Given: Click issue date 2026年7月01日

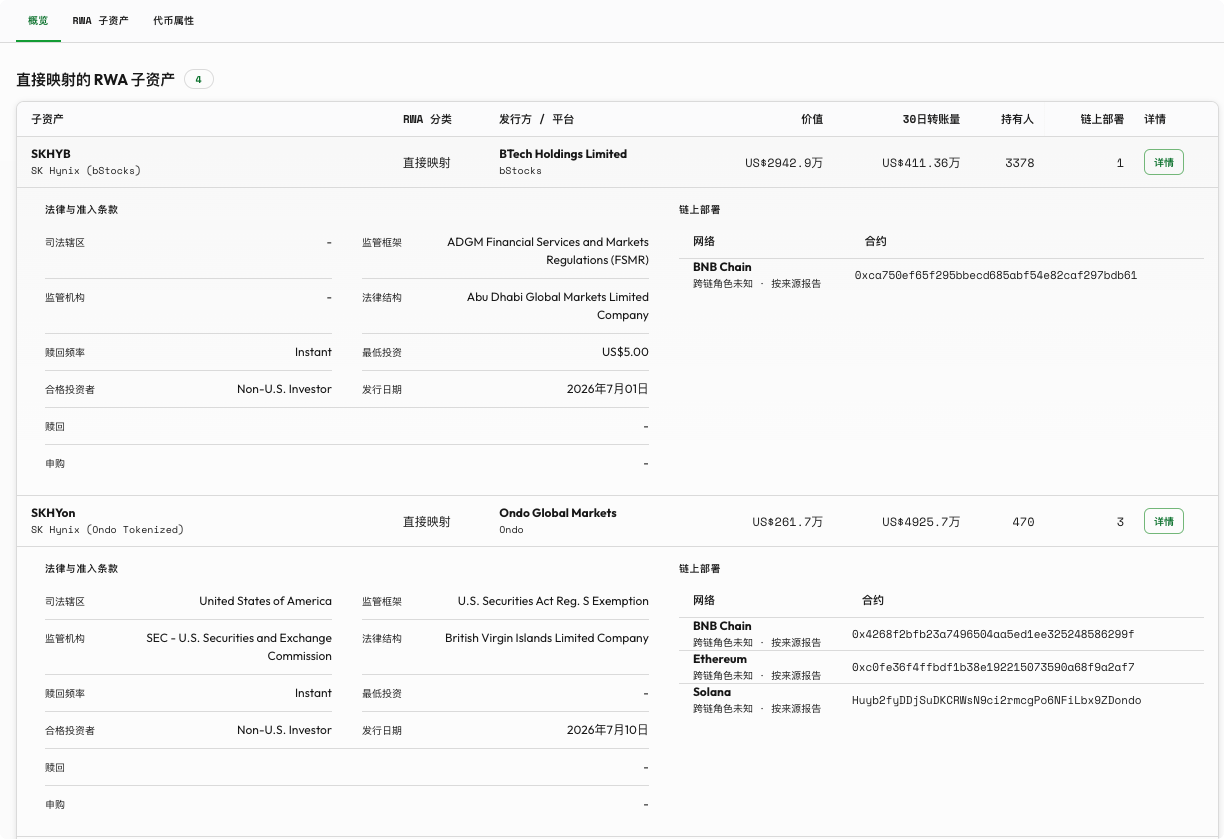Looking at the screenshot, I should tap(607, 389).
